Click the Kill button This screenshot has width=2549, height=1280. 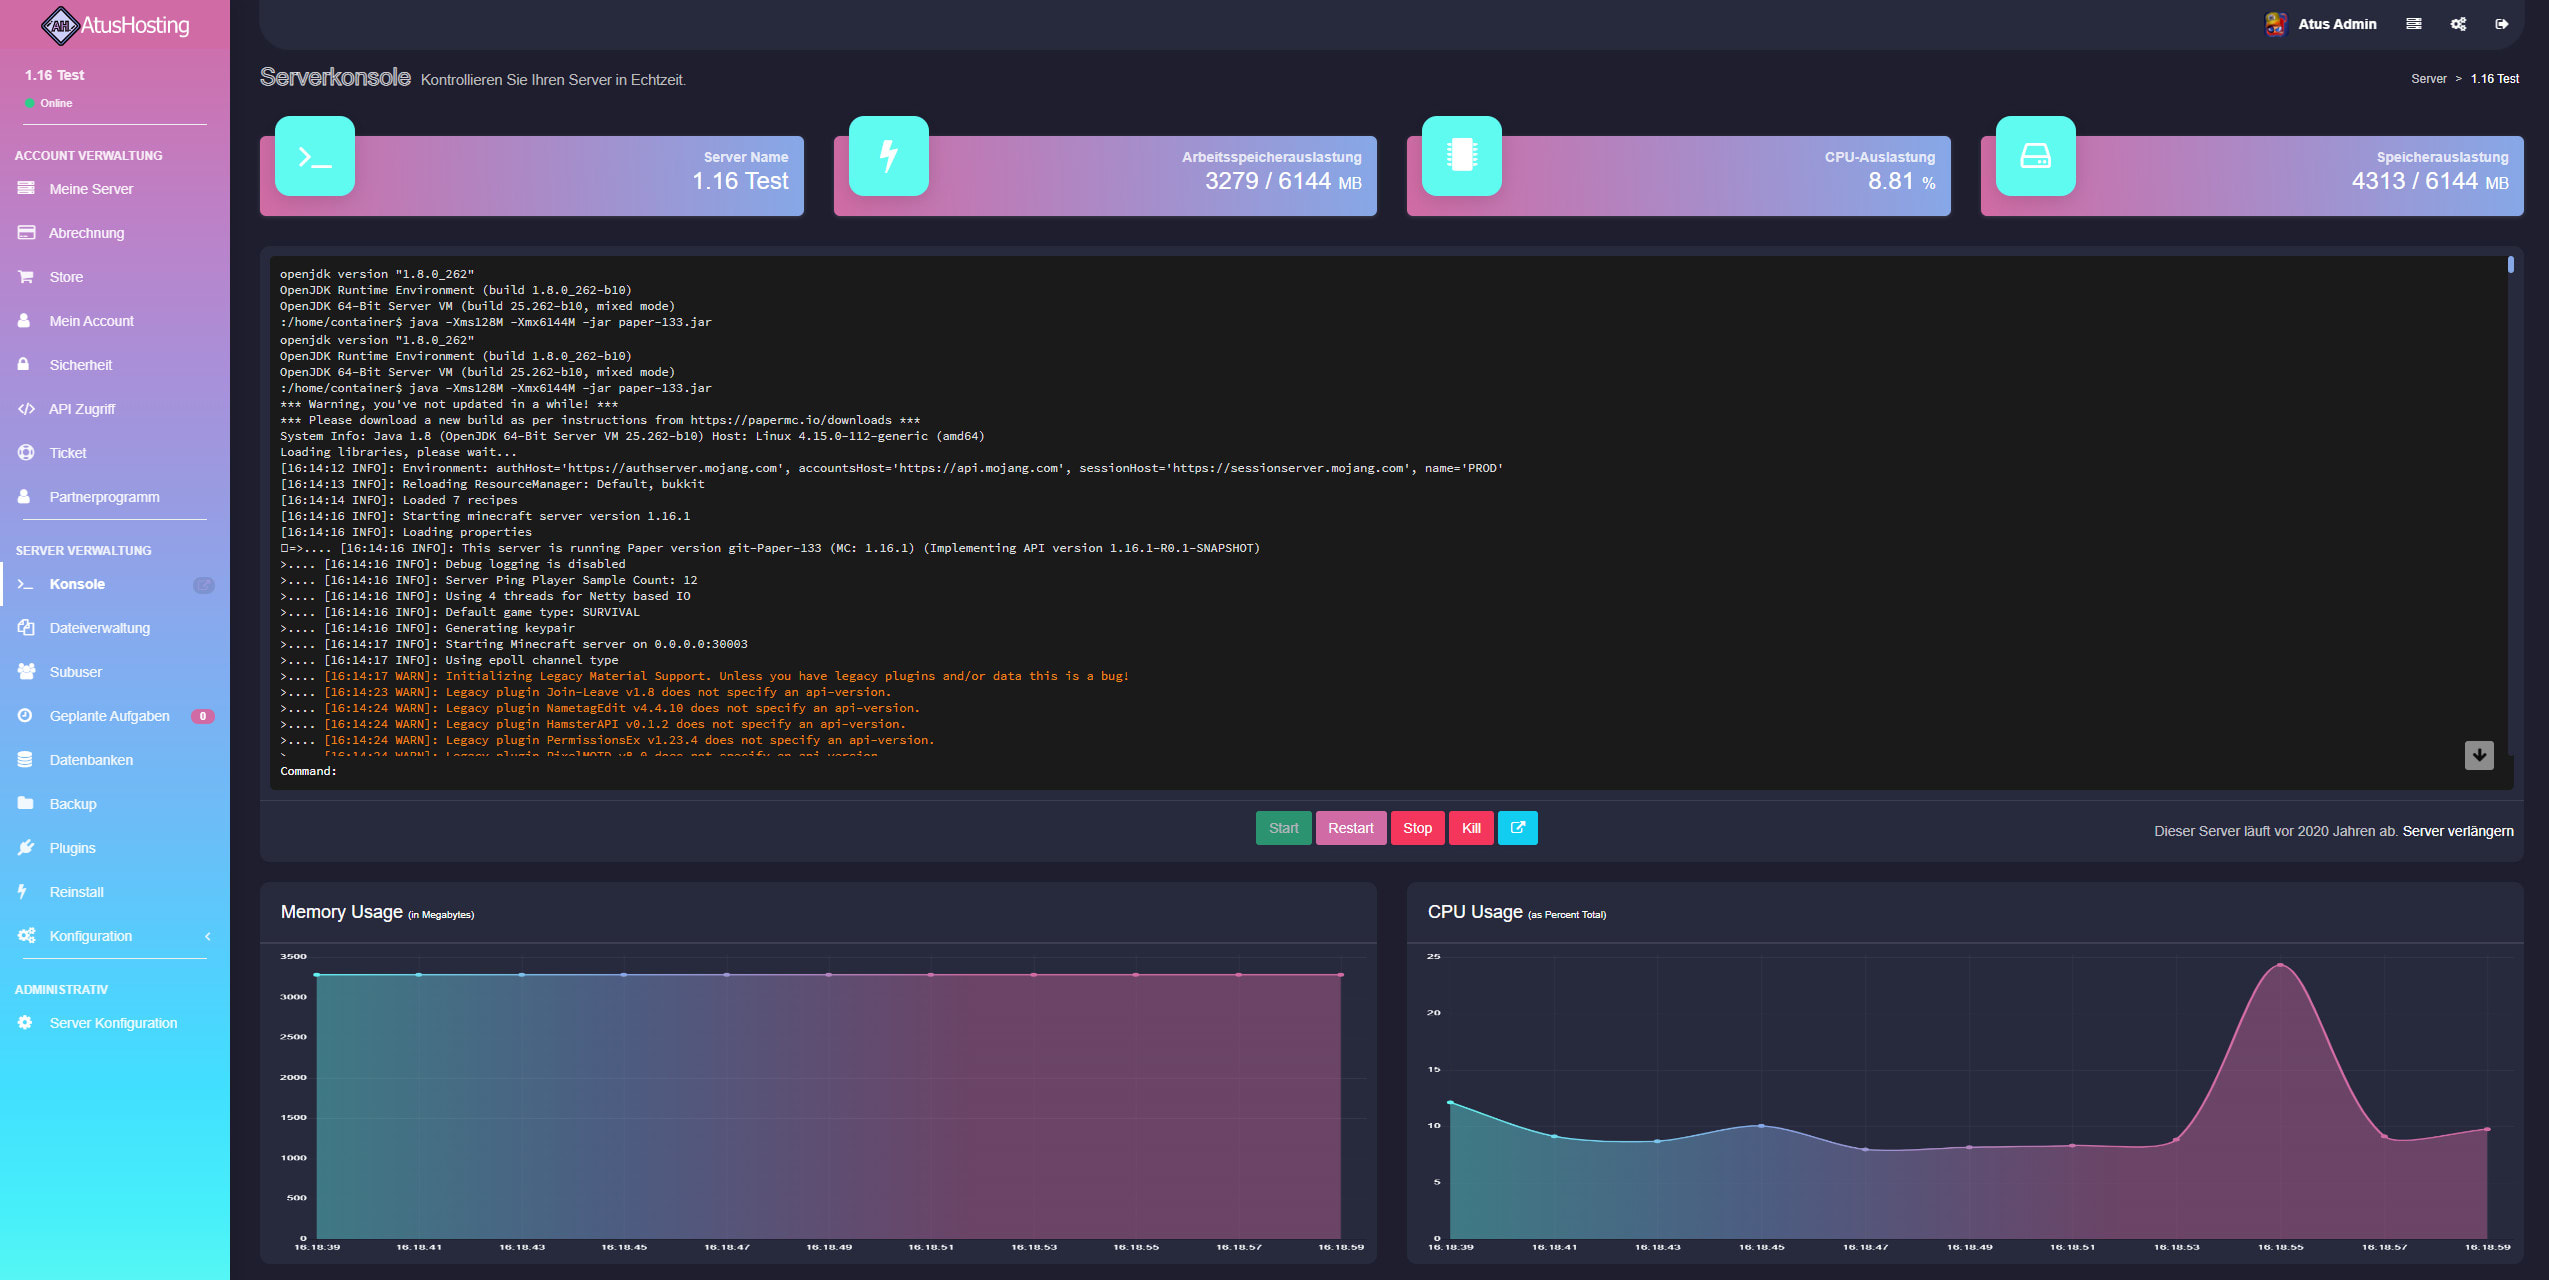click(x=1471, y=828)
